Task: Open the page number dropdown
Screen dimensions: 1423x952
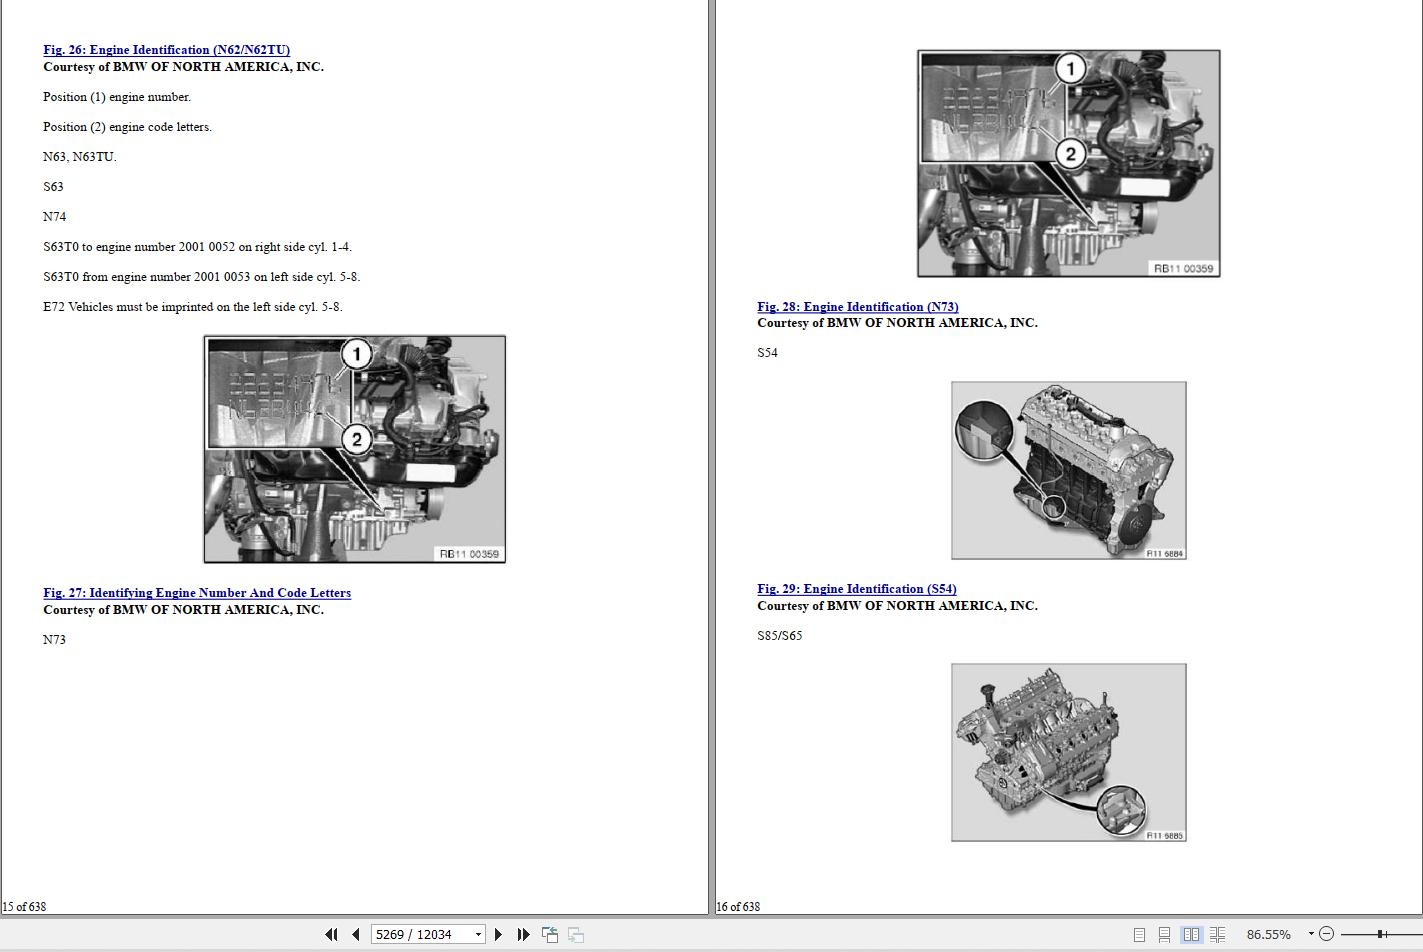Action: [x=476, y=934]
